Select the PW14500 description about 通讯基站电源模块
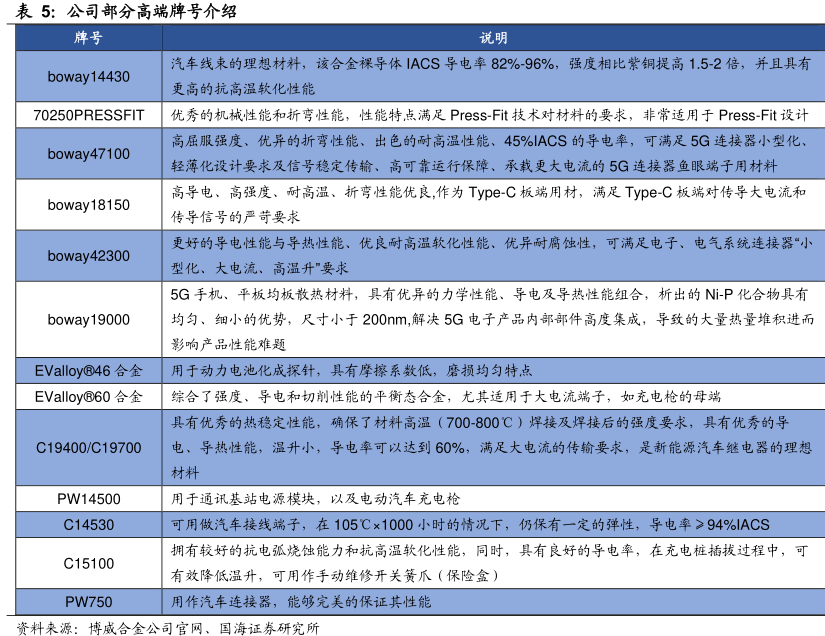The image size is (825, 636). [329, 498]
